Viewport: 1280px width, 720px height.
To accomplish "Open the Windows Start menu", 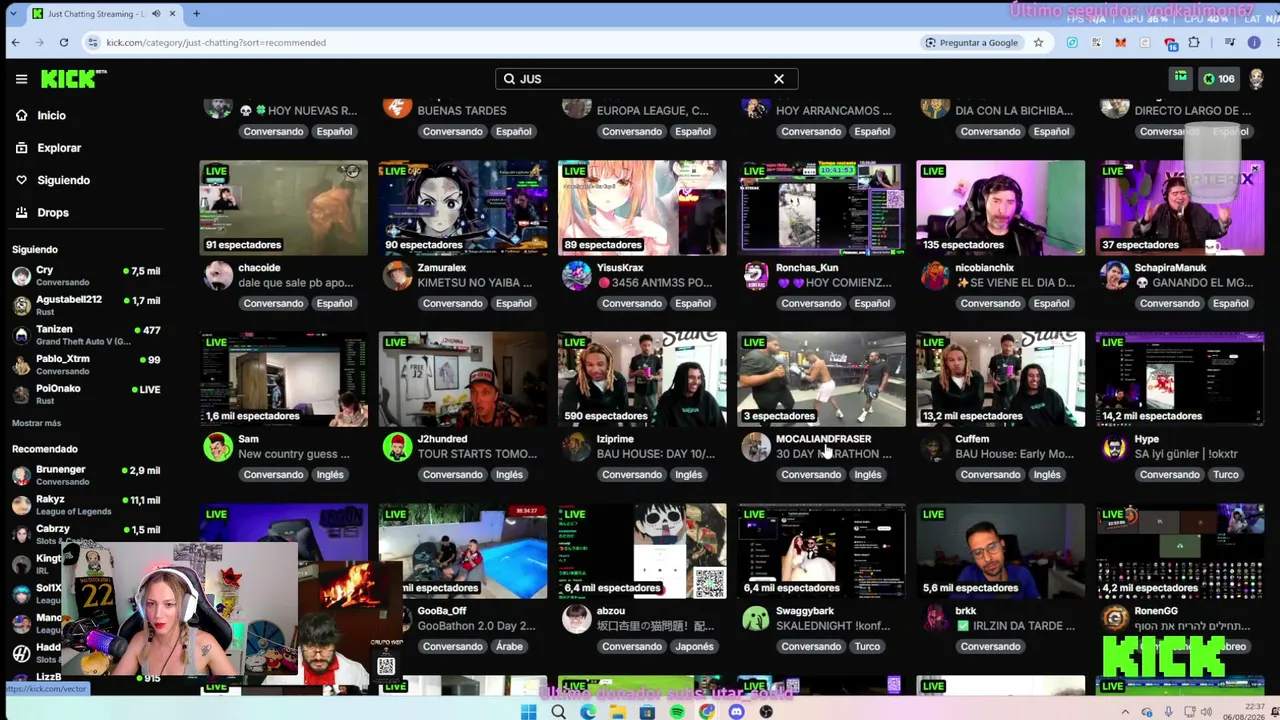I will pyautogui.click(x=528, y=712).
